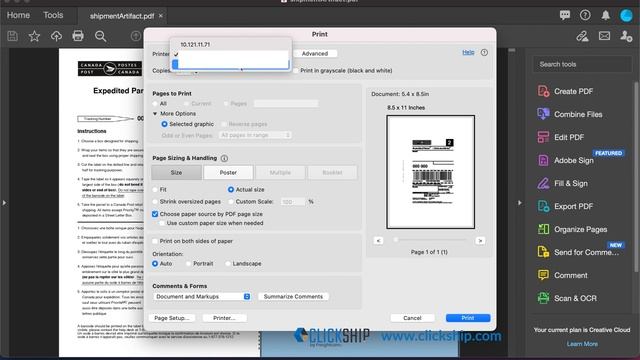Open the Create PDF tool
640x360 pixels.
[565, 91]
